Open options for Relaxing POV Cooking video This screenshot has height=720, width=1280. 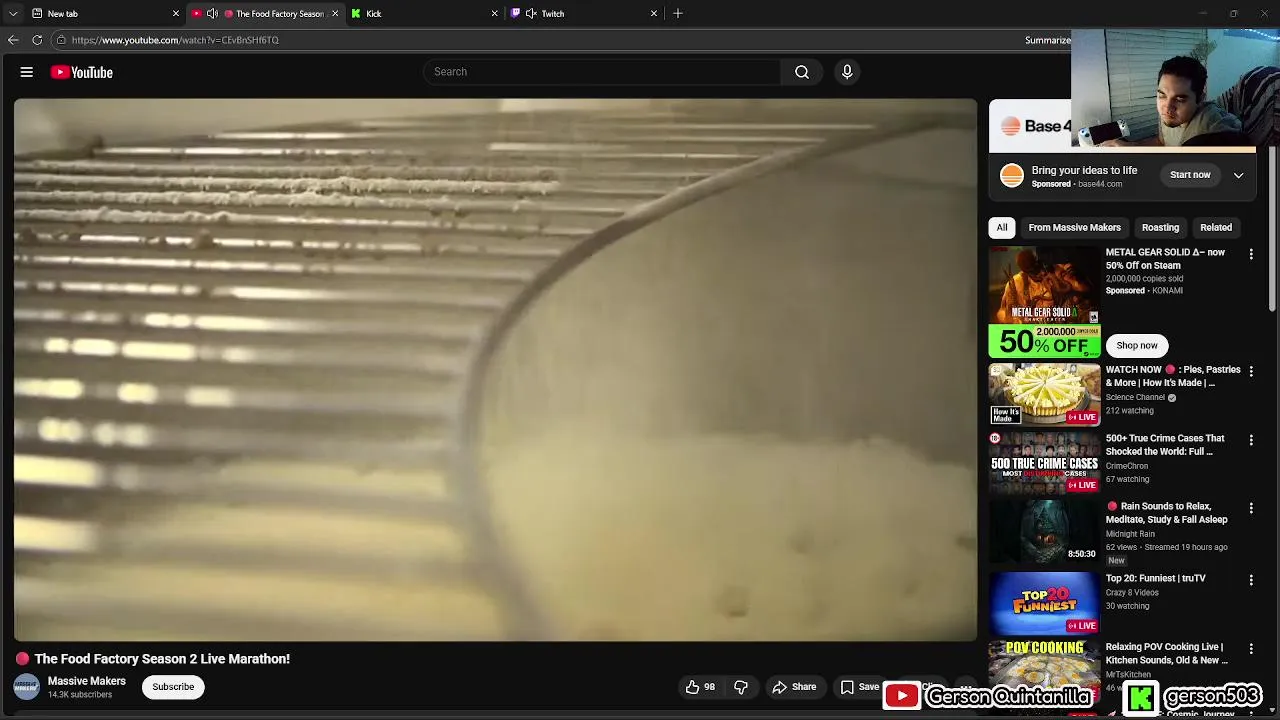1251,648
